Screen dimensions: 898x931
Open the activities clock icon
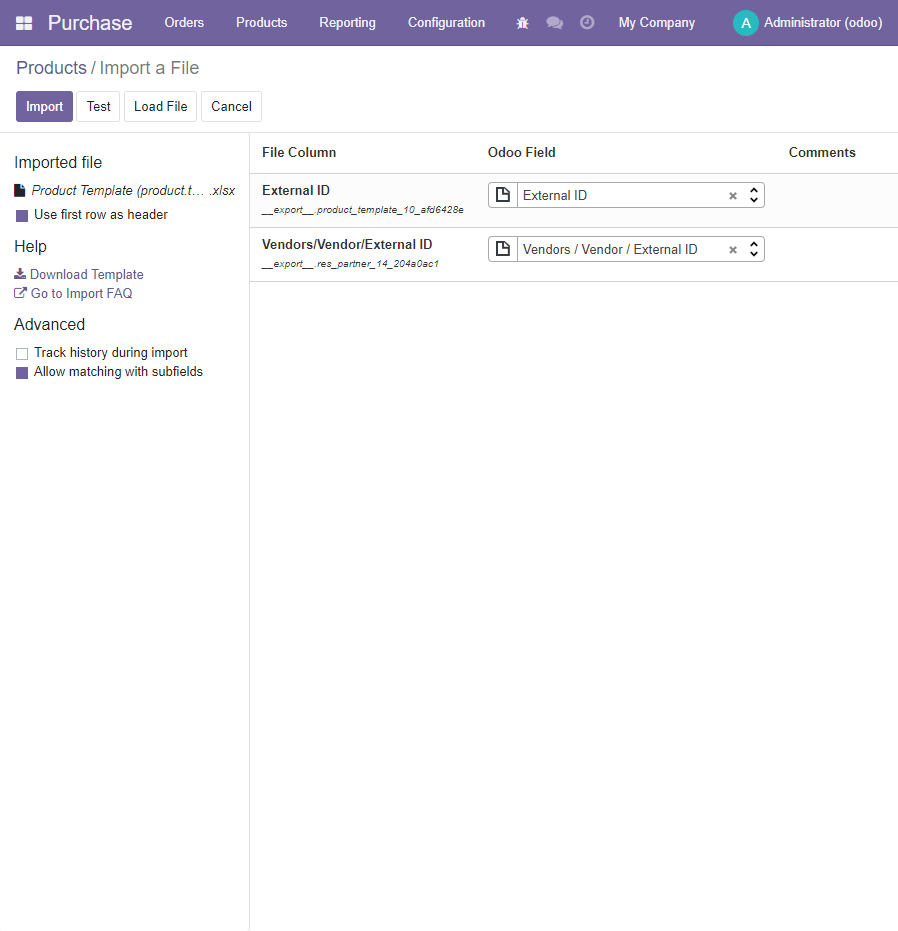[x=587, y=23]
